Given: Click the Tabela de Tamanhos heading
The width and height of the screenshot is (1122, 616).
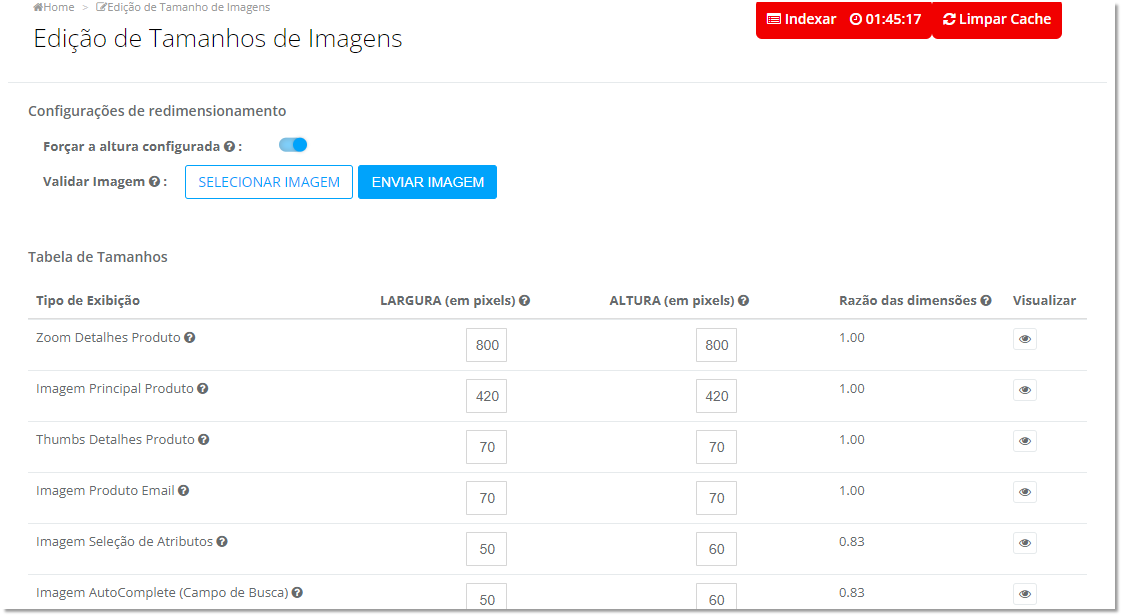Looking at the screenshot, I should click(98, 257).
